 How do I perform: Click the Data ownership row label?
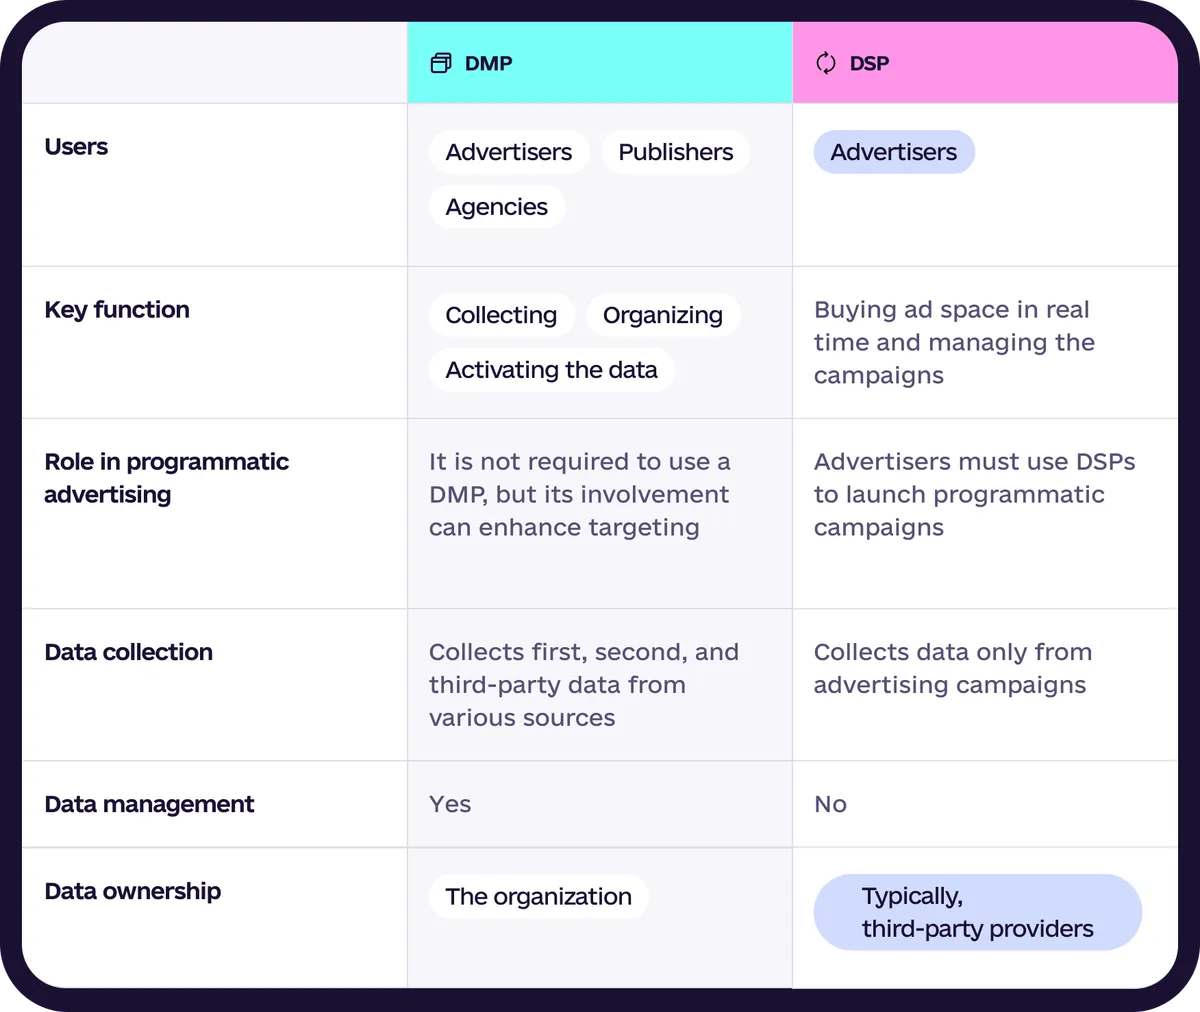[133, 891]
